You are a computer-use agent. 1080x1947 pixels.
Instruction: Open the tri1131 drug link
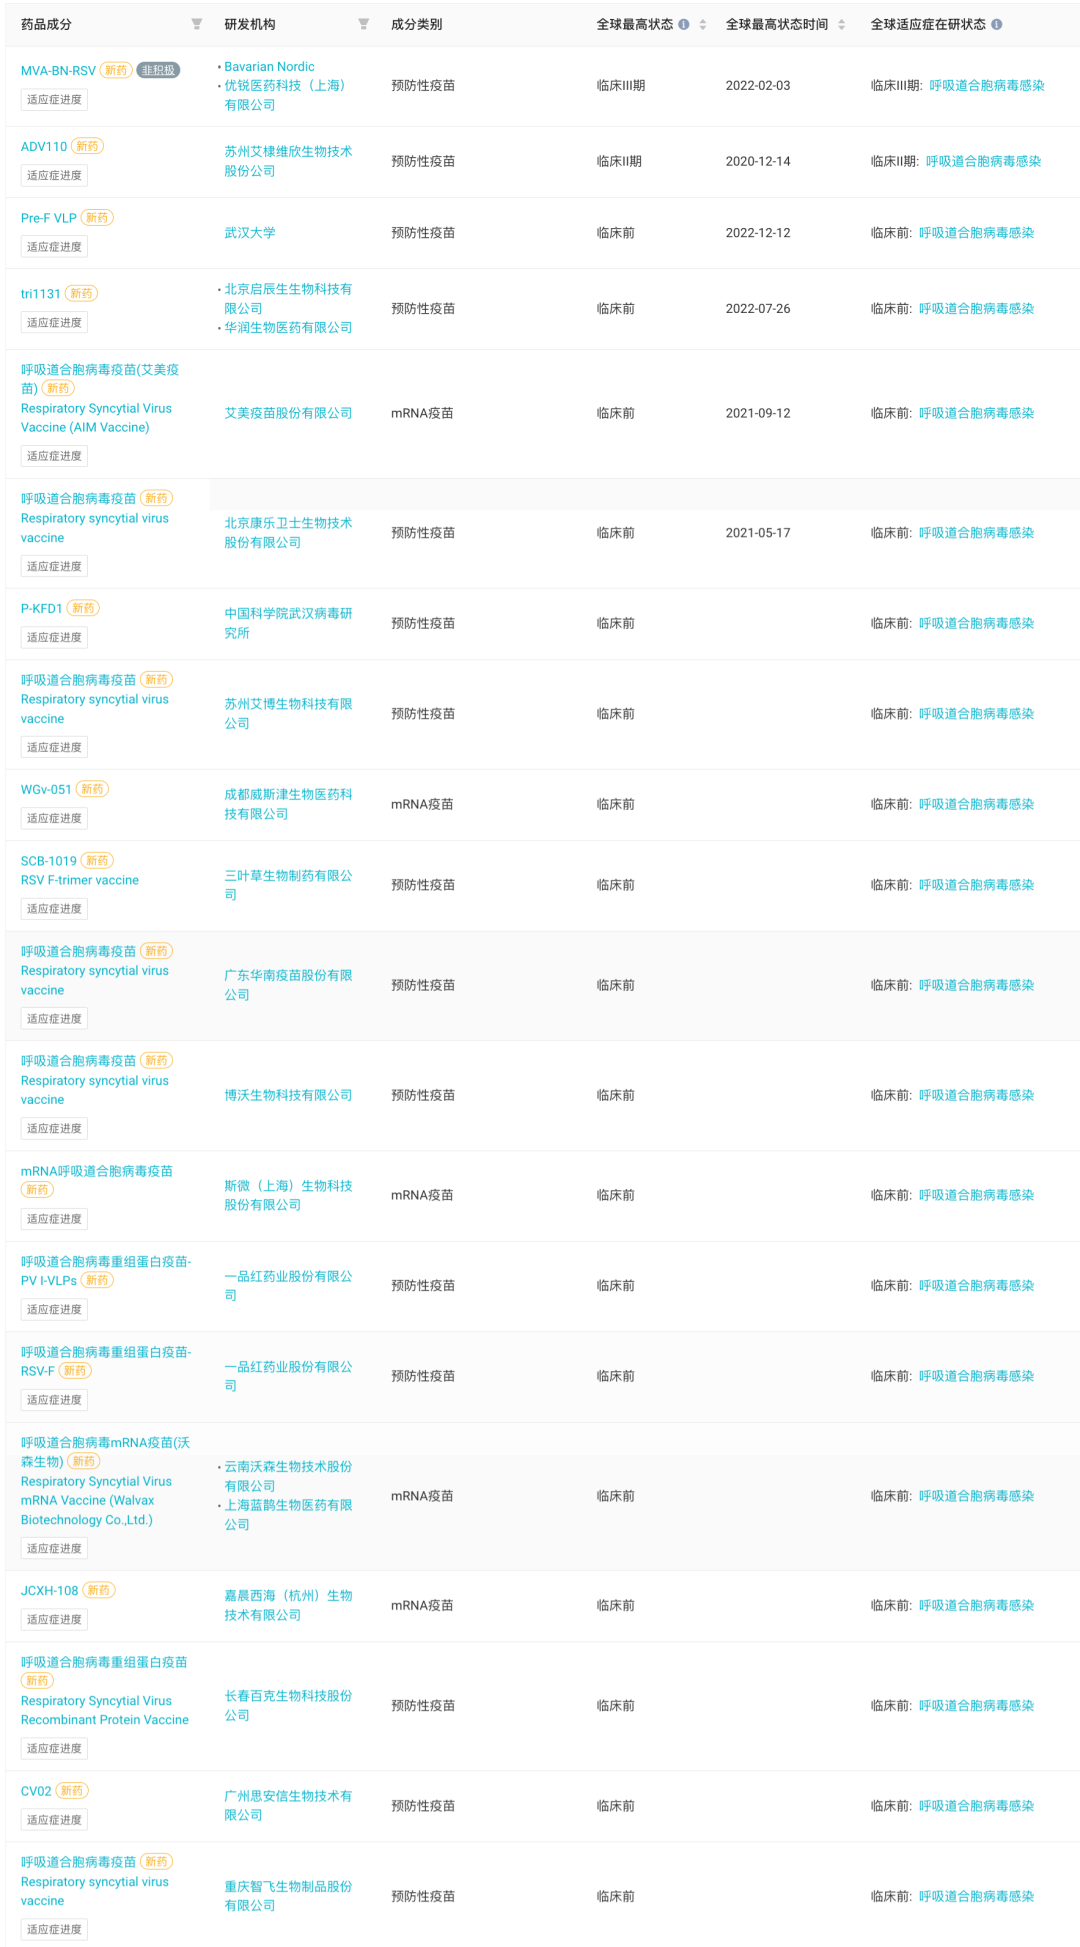[x=41, y=294]
